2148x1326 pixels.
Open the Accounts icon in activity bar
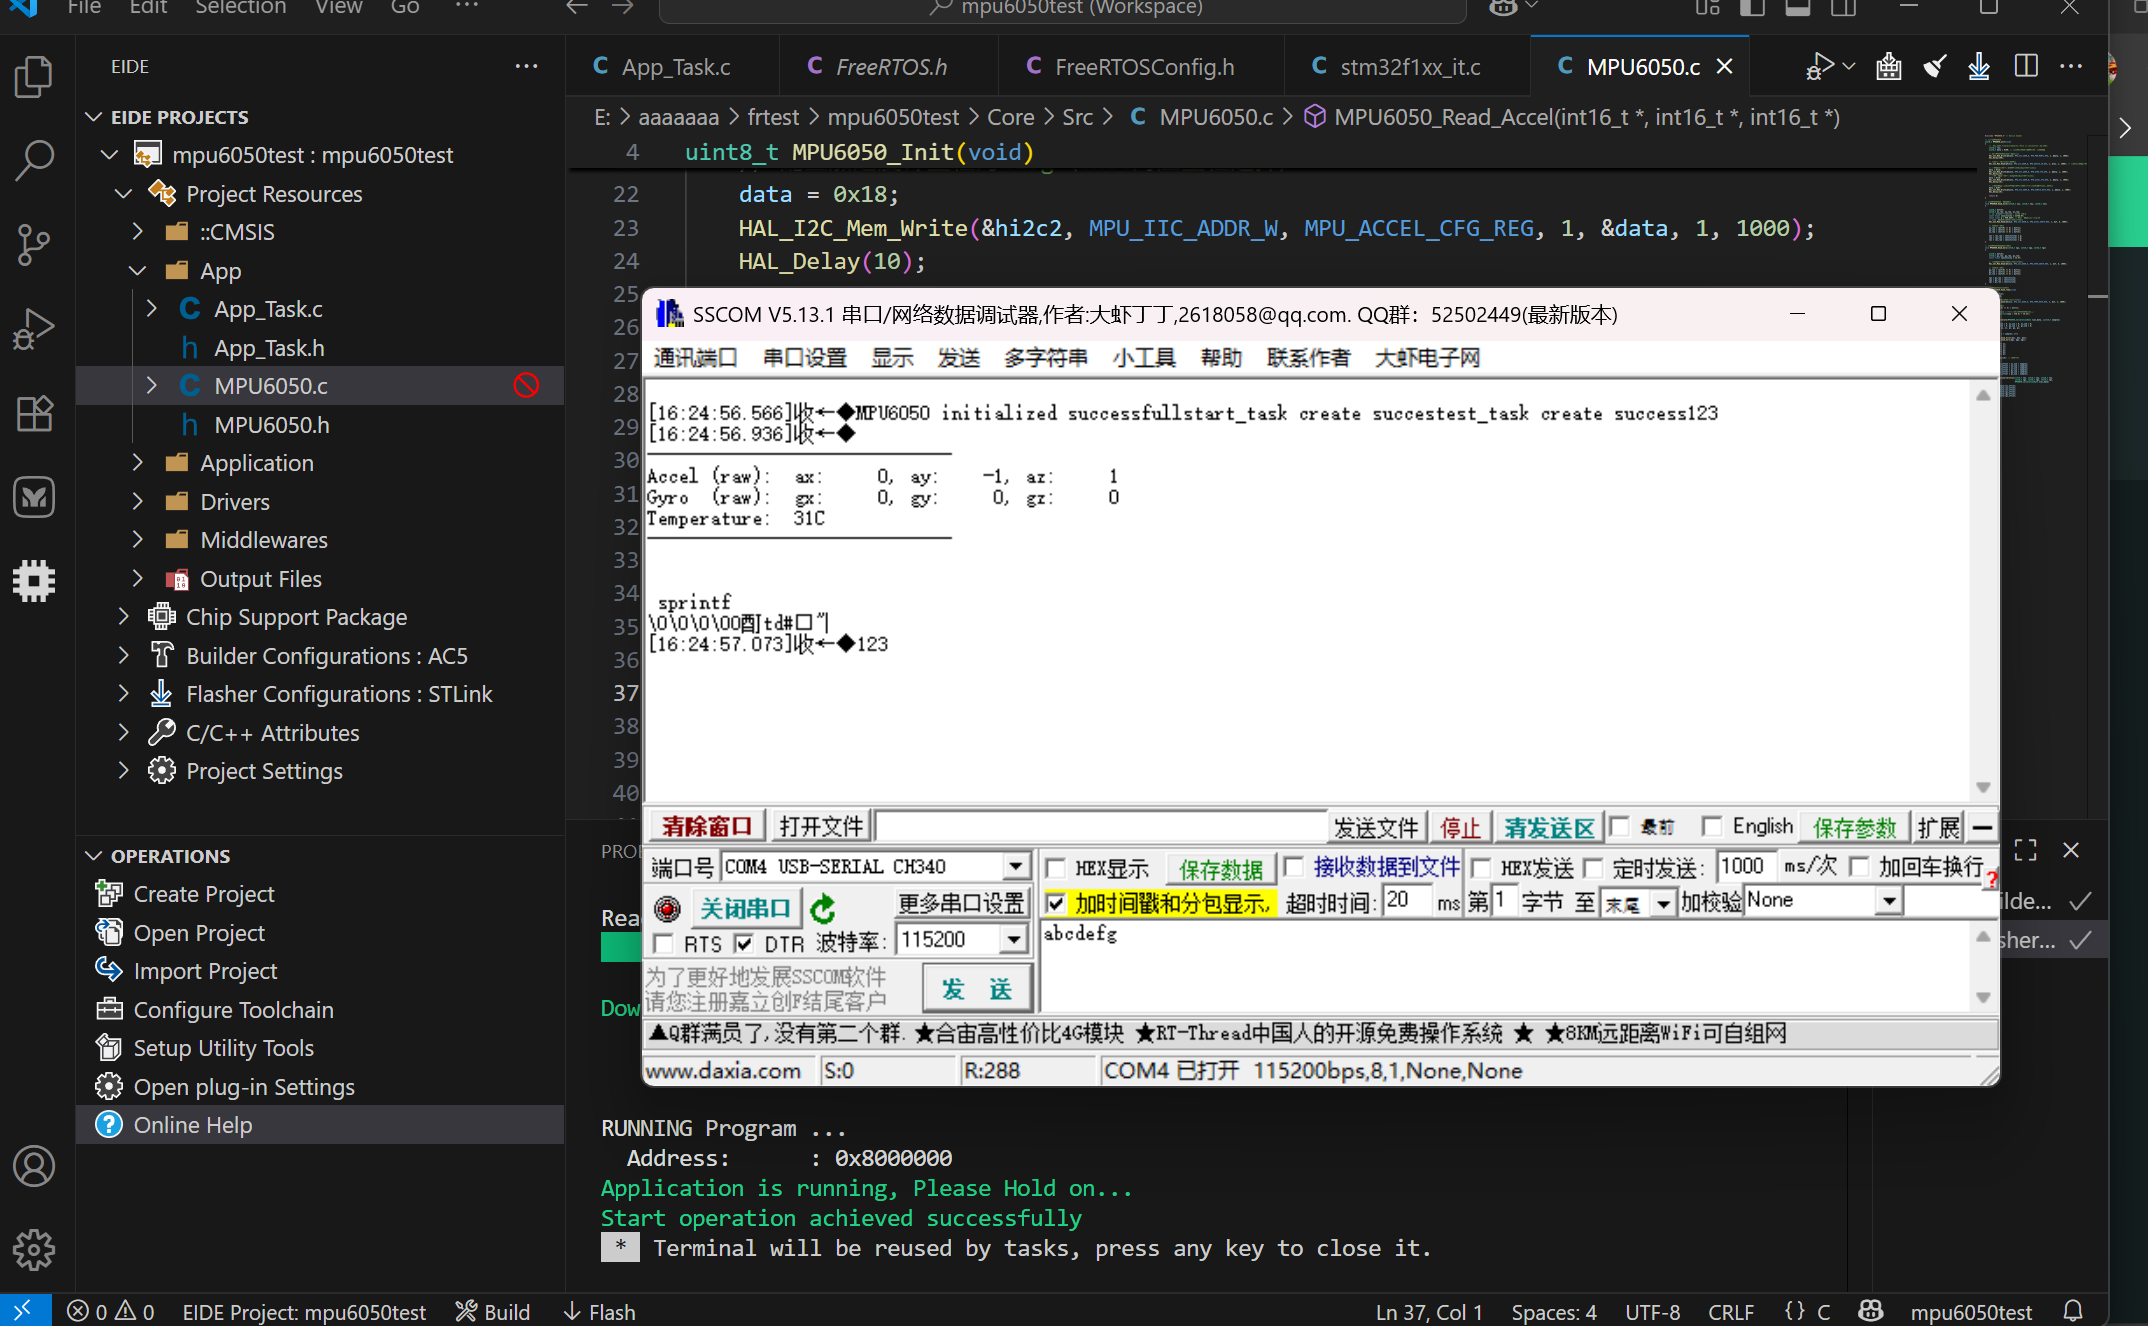click(34, 1166)
